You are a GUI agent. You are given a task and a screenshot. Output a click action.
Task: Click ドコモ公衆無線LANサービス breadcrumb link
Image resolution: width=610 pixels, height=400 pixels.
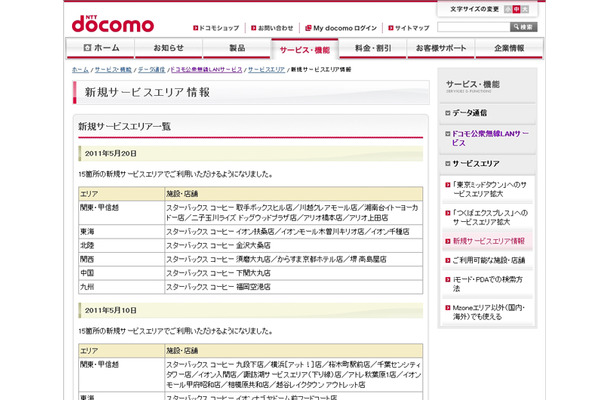click(207, 70)
